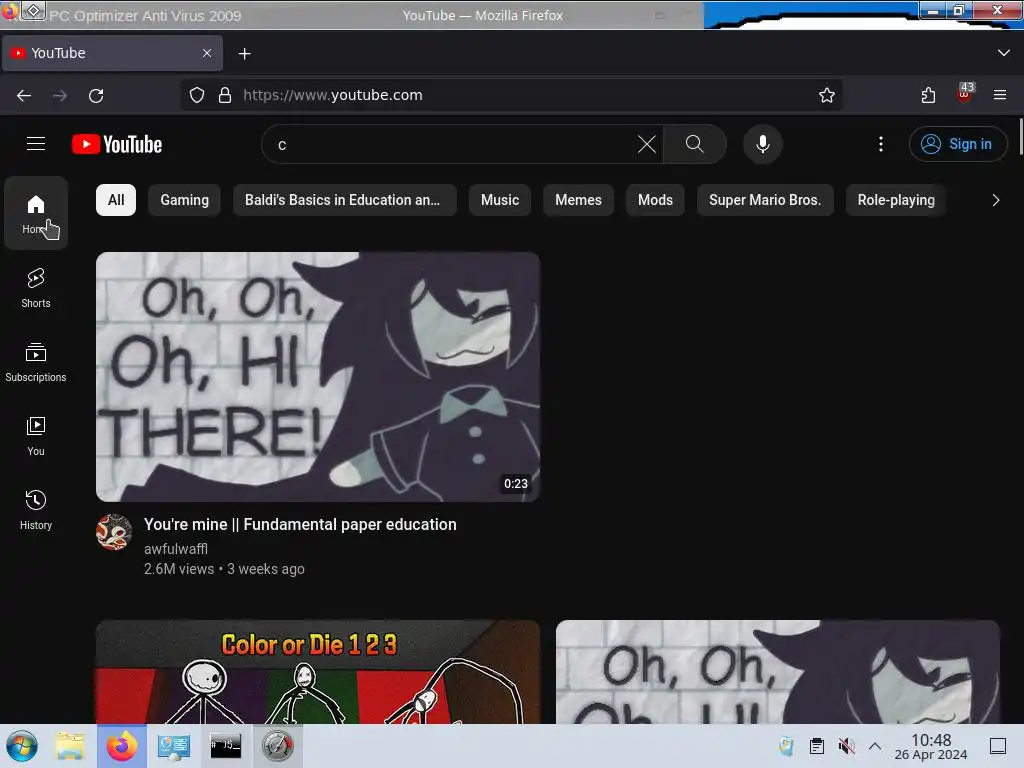The width and height of the screenshot is (1024, 768).
Task: Open the You section in sidebar
Action: tap(36, 436)
